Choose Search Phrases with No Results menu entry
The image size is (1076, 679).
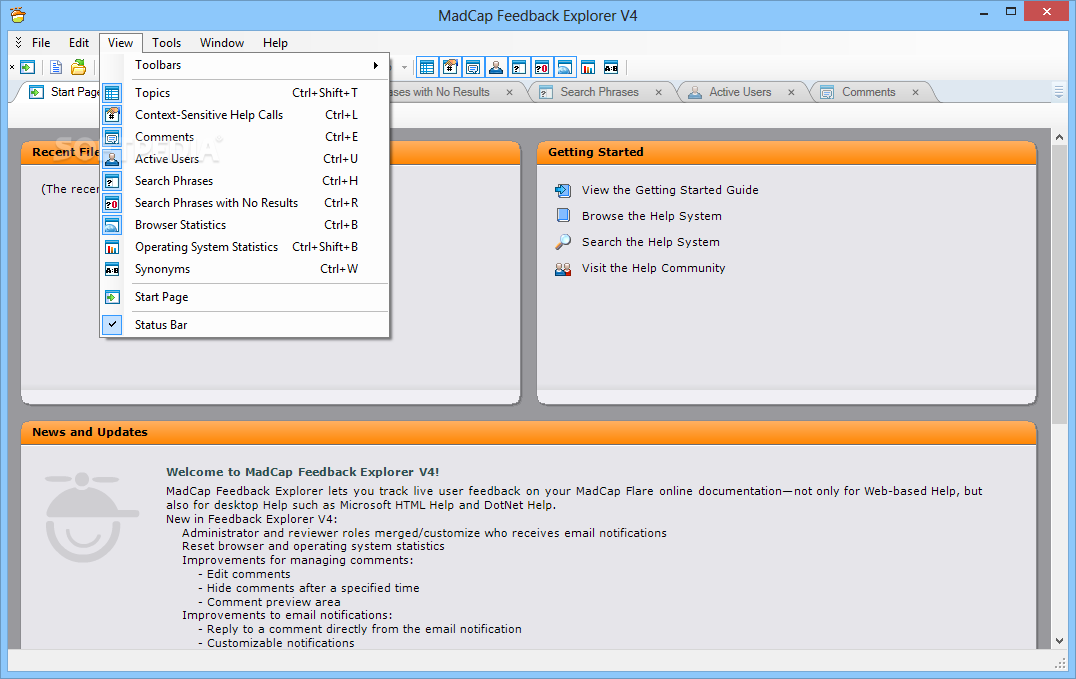[245, 203]
